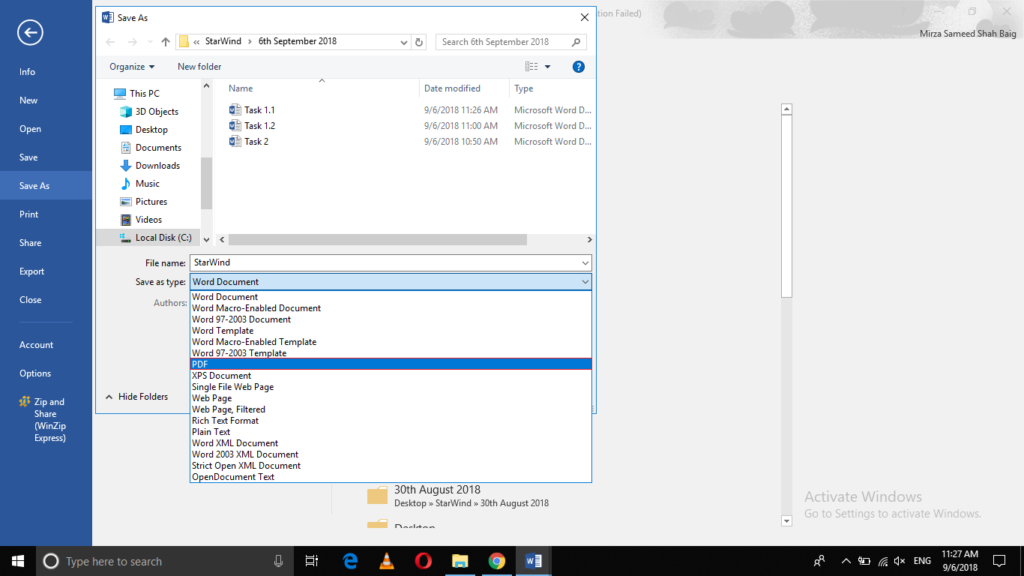The width and height of the screenshot is (1024, 576).
Task: Launch VLC media player from the taskbar
Action: pyautogui.click(x=386, y=561)
